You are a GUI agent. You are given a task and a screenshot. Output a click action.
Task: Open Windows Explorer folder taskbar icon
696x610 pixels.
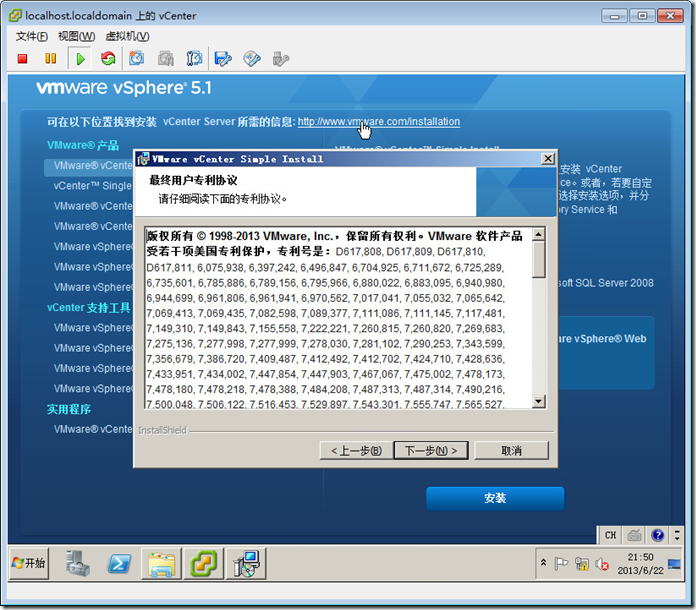point(162,563)
